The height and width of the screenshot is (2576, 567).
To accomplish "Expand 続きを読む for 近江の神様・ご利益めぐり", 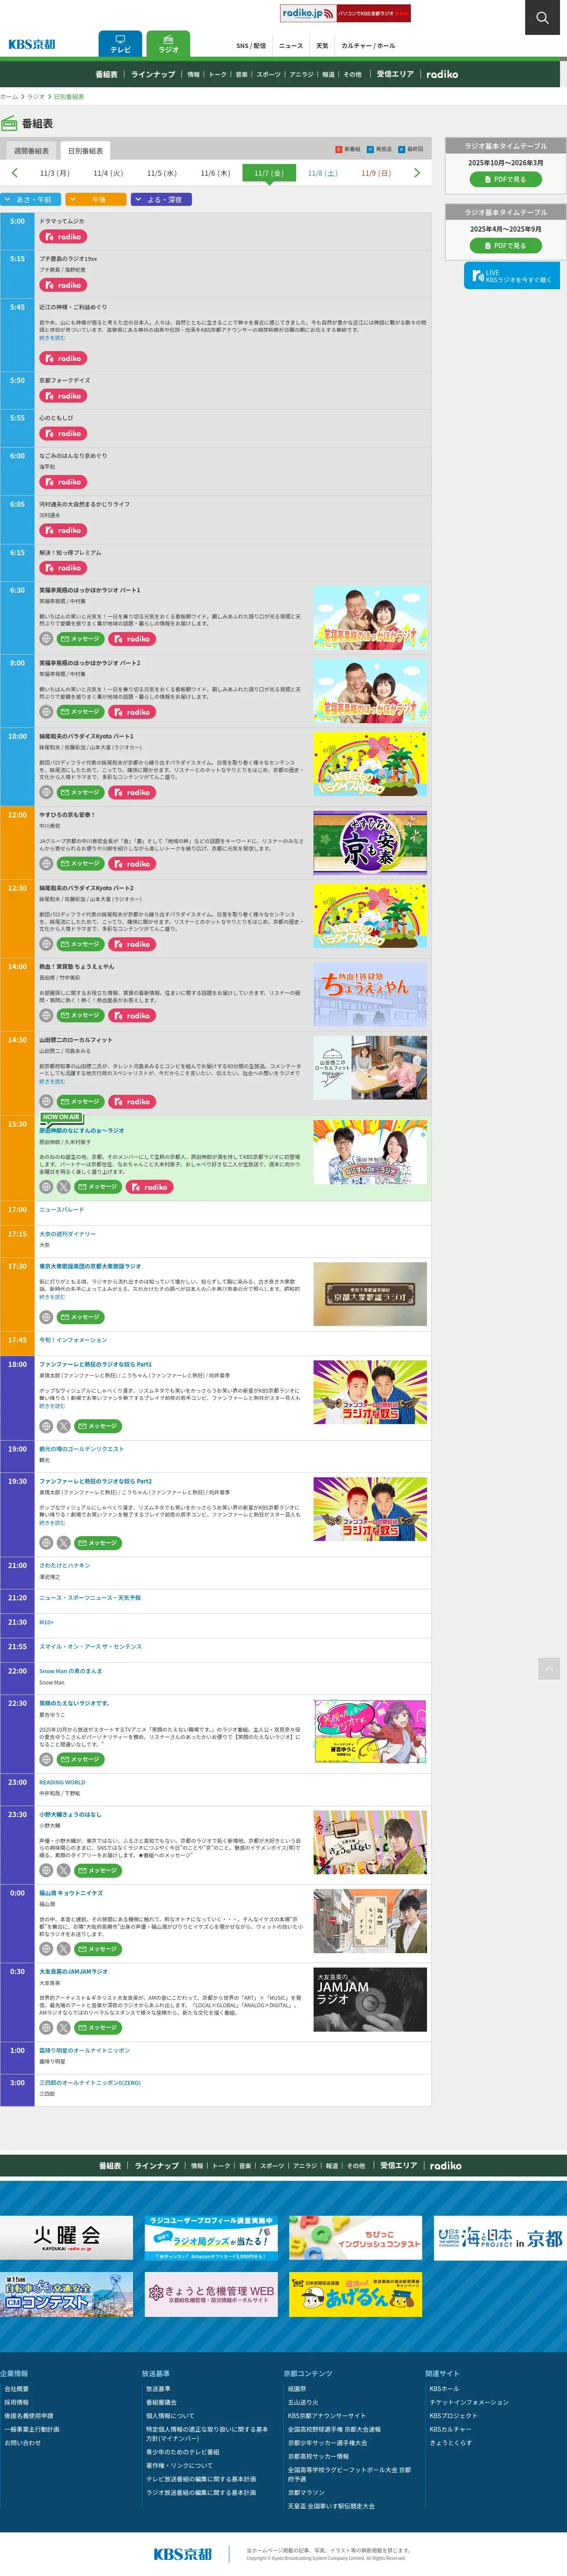I will click(x=52, y=338).
